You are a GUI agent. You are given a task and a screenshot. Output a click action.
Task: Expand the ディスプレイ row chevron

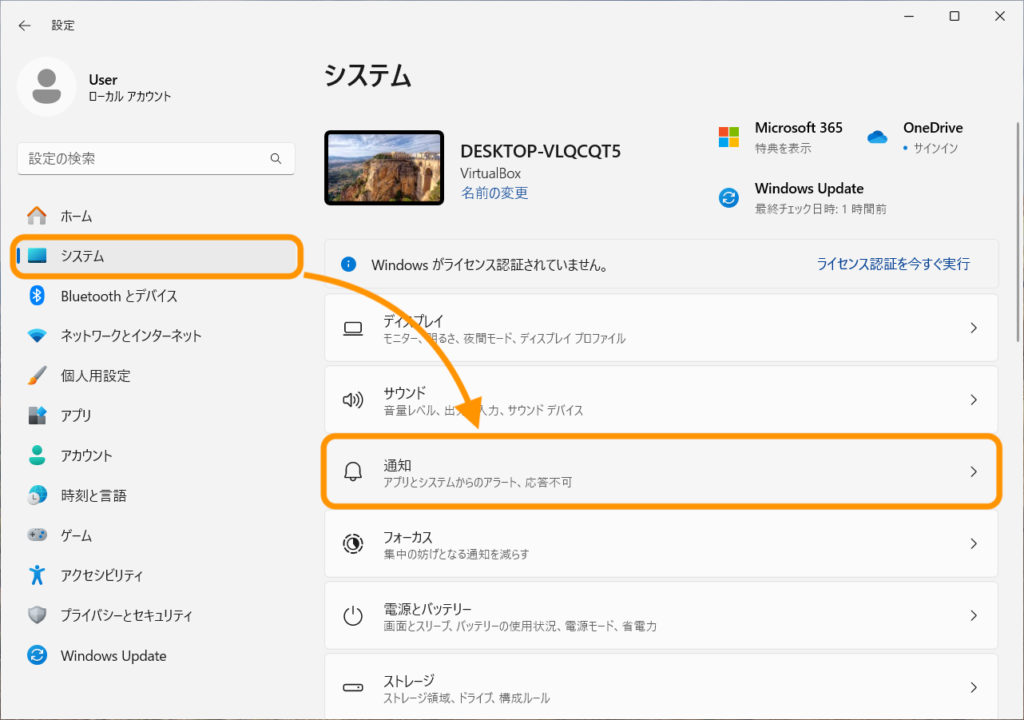coord(973,328)
